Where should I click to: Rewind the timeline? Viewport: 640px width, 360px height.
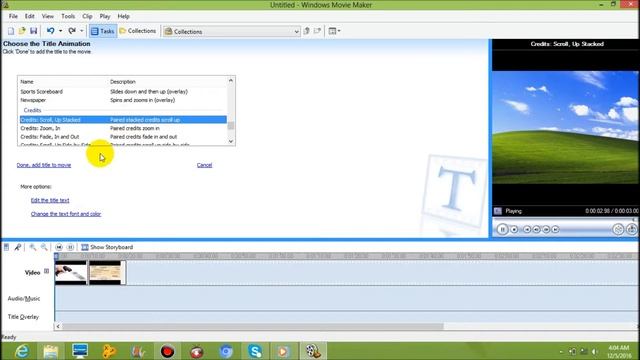59,247
